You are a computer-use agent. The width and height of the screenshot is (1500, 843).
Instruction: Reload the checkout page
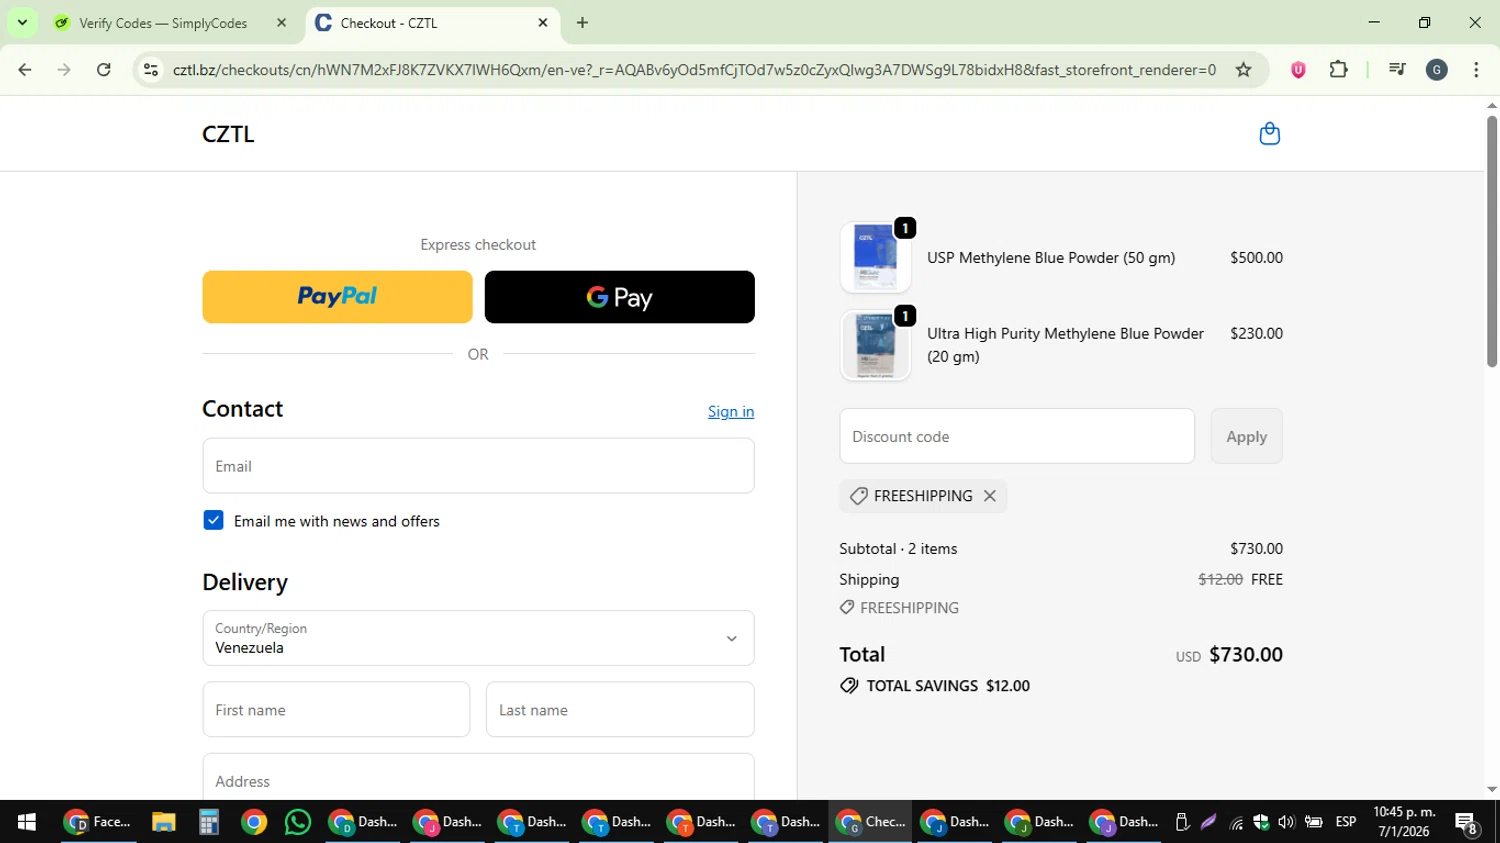pos(104,70)
